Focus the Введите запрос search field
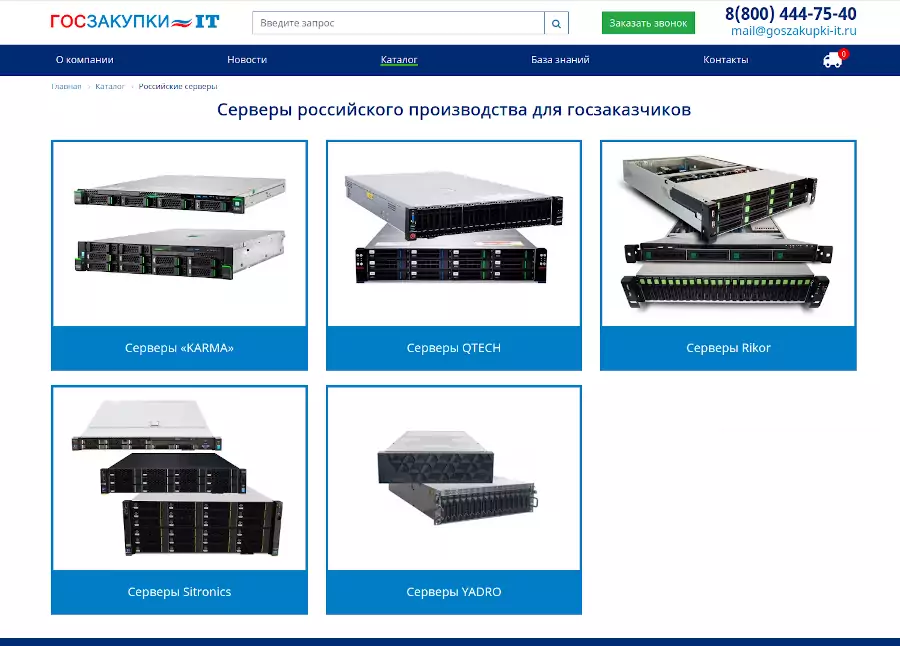Screen dimensions: 900x646 [398, 24]
